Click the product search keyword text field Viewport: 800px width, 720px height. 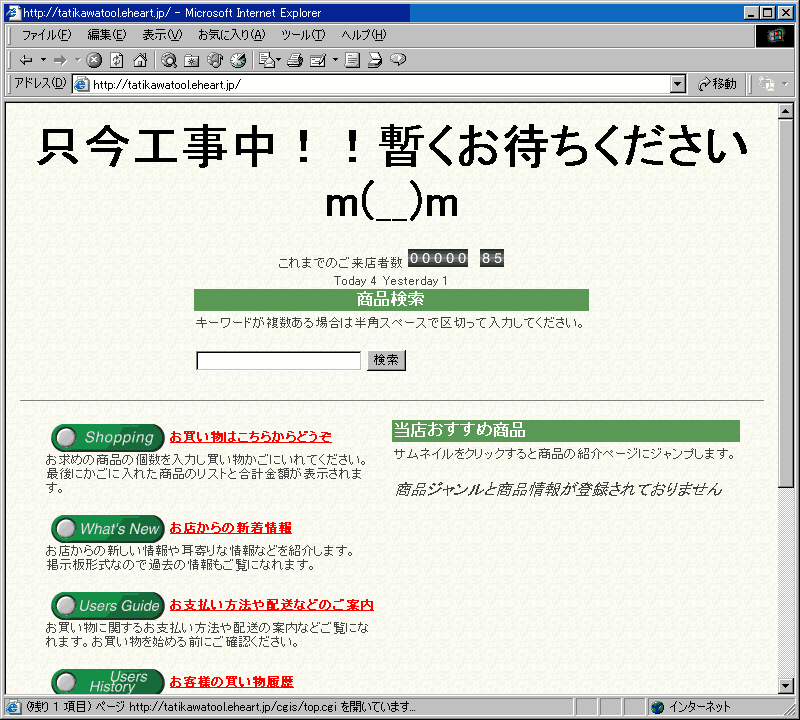[279, 361]
